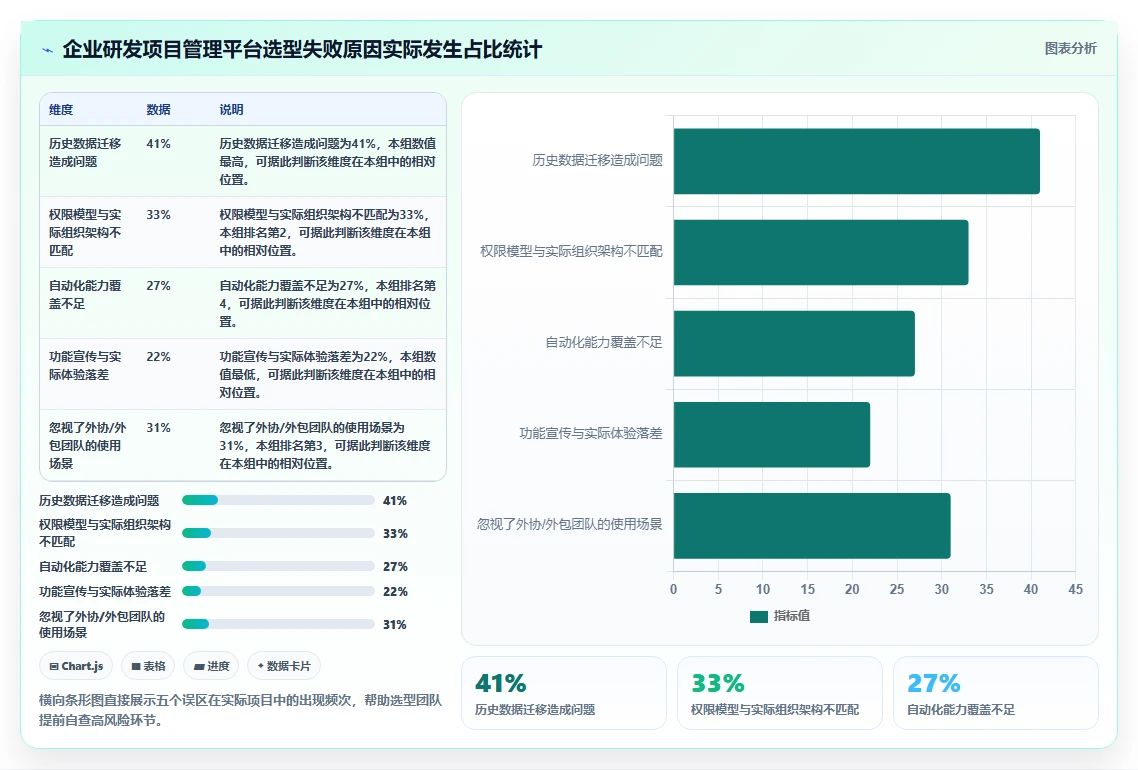Screen dimensions: 1138x770
Task: Select the 数据卡片 tag chip
Action: click(284, 666)
